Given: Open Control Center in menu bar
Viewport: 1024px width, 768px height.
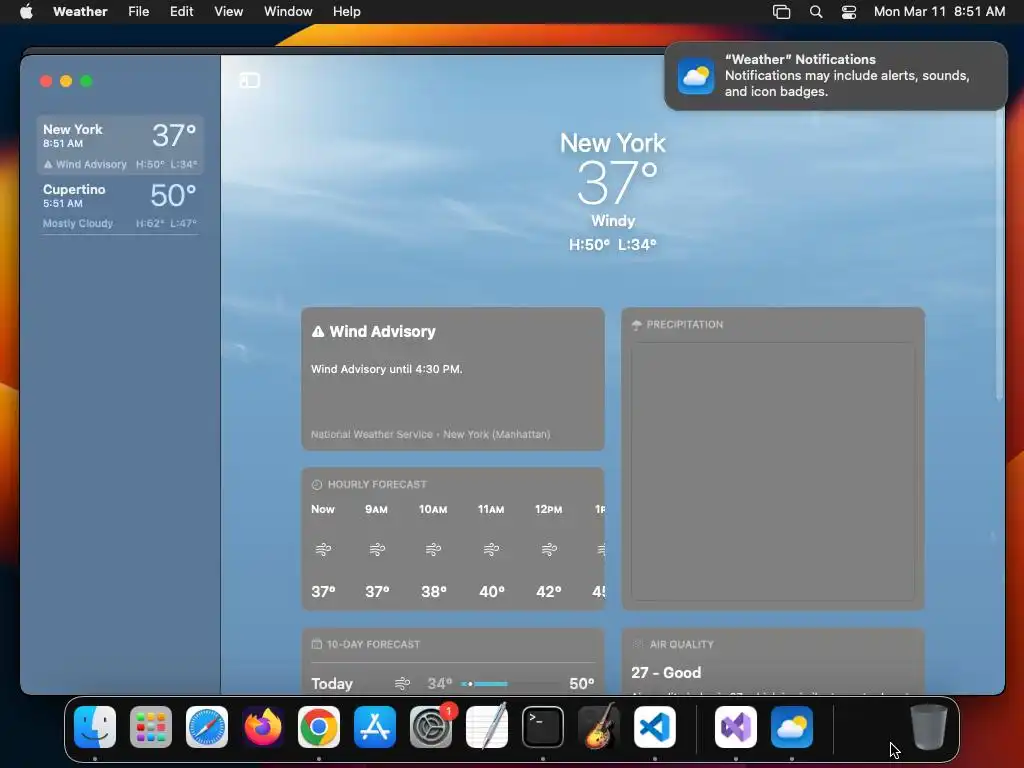Looking at the screenshot, I should point(849,12).
